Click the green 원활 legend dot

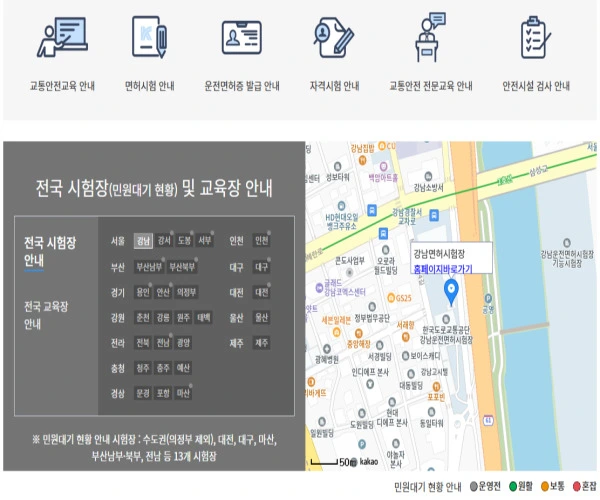[513, 487]
